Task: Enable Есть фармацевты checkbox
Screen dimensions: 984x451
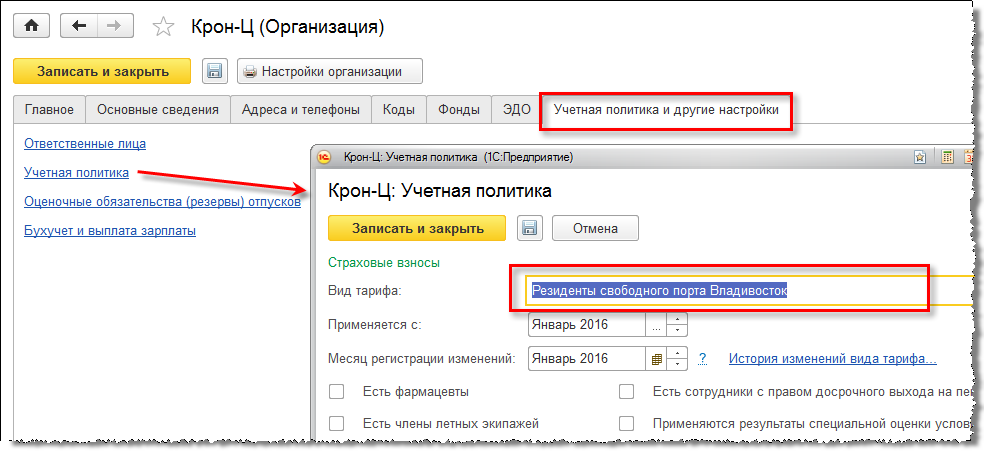Action: [x=337, y=392]
